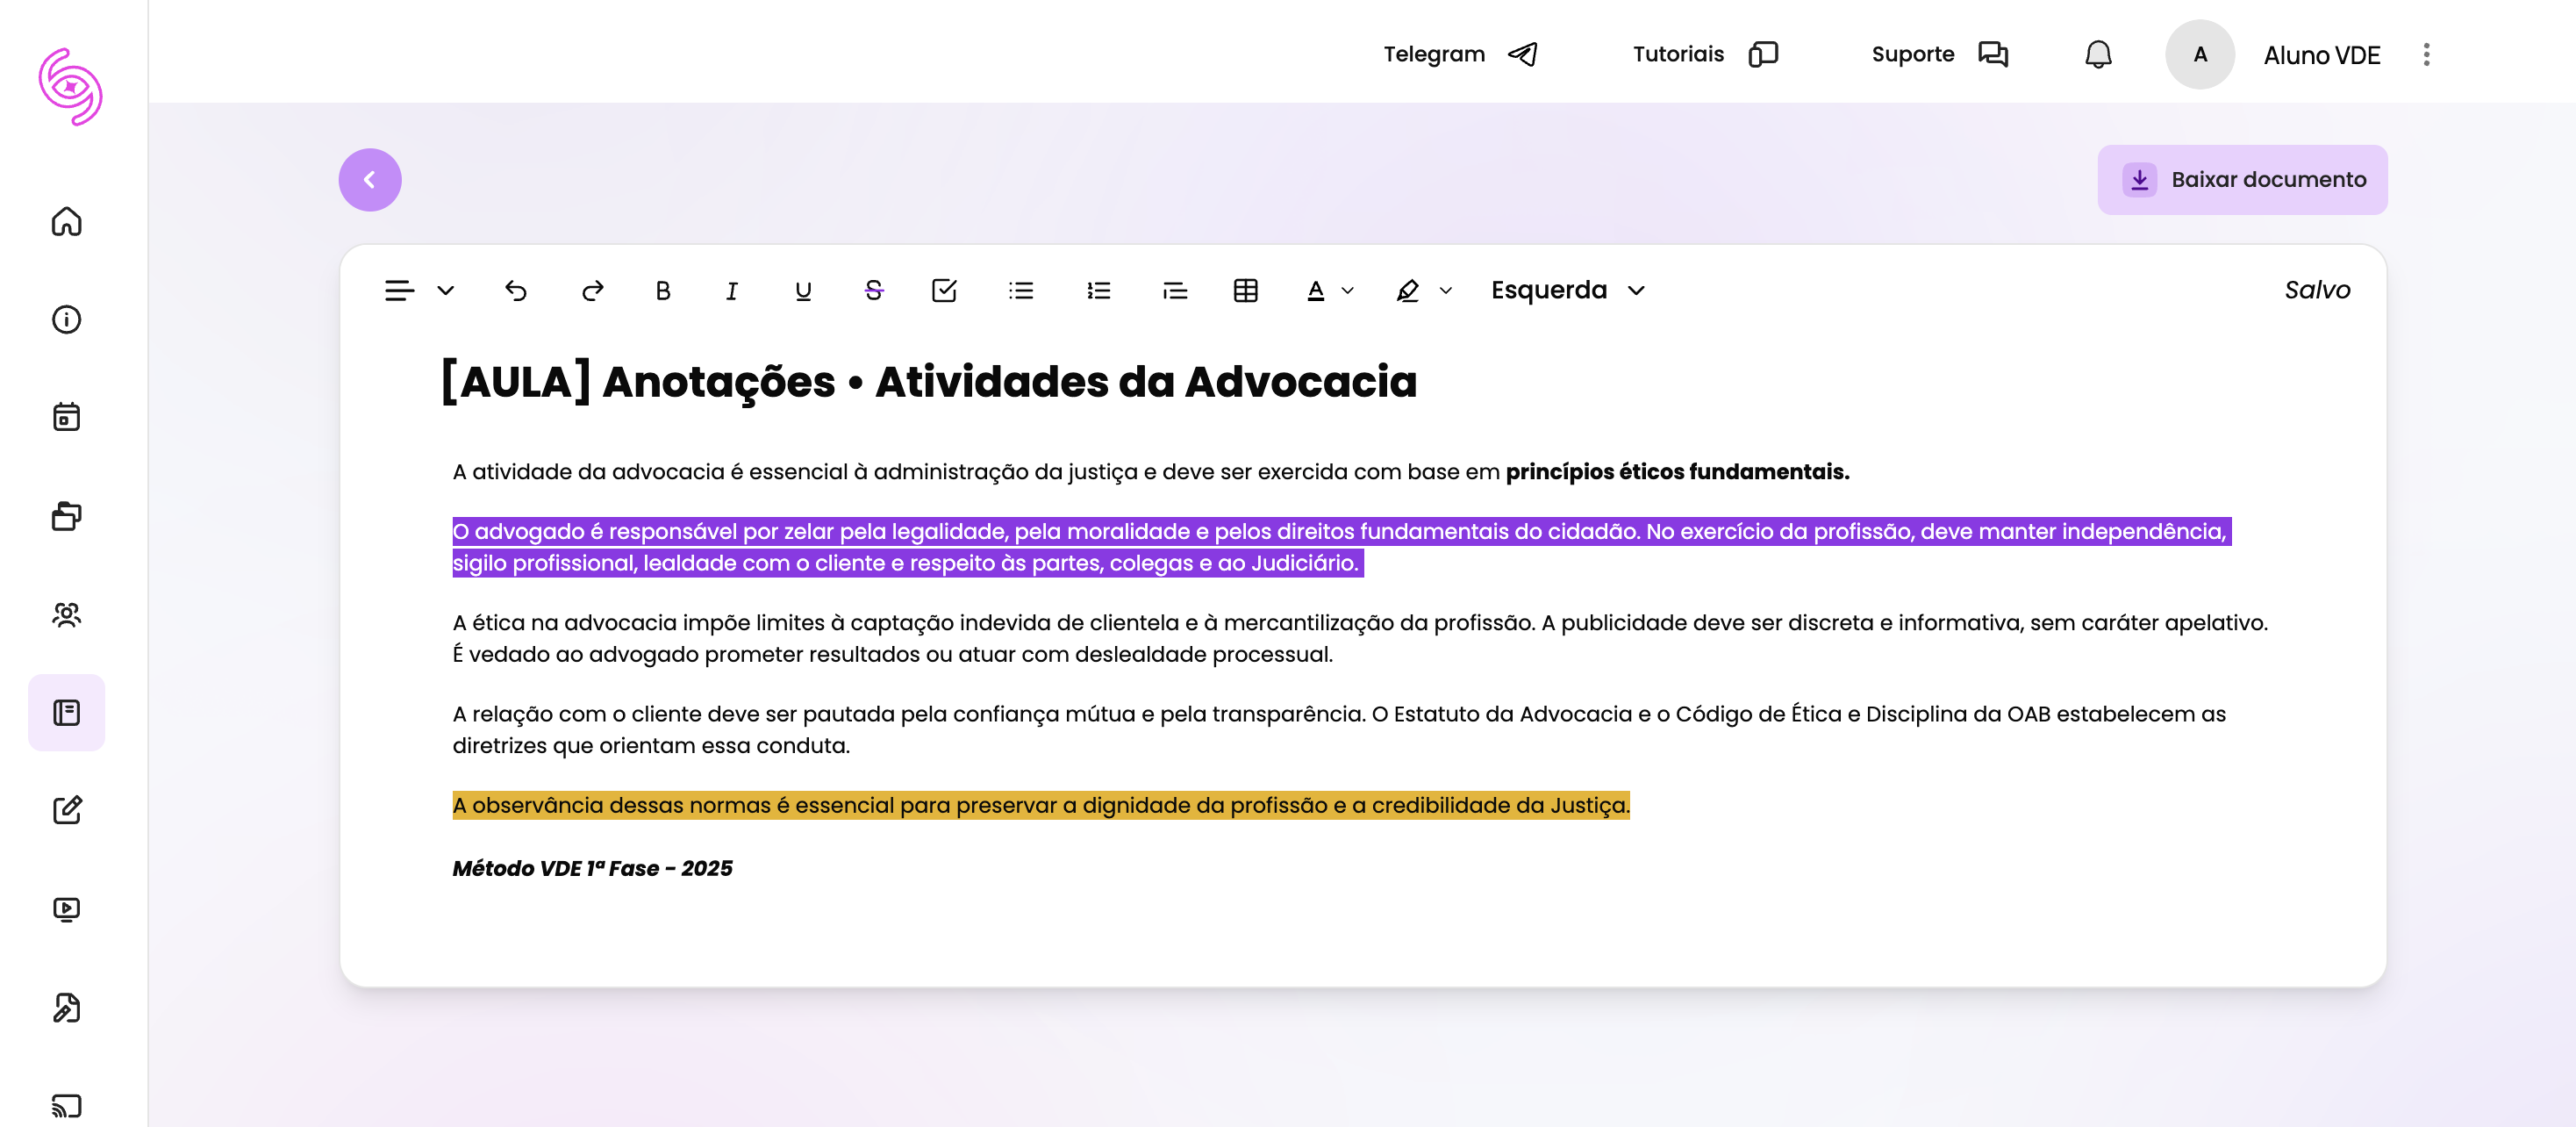Click the Baixar documento button
This screenshot has height=1127, width=2576.
[x=2242, y=179]
